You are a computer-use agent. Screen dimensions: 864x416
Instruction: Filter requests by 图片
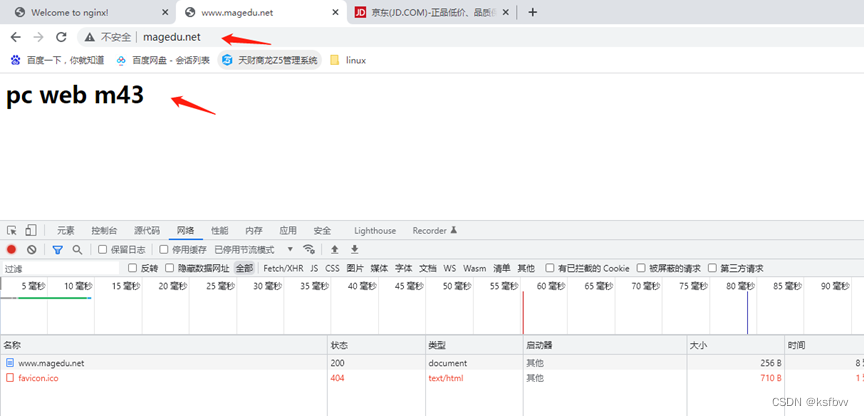pyautogui.click(x=355, y=268)
